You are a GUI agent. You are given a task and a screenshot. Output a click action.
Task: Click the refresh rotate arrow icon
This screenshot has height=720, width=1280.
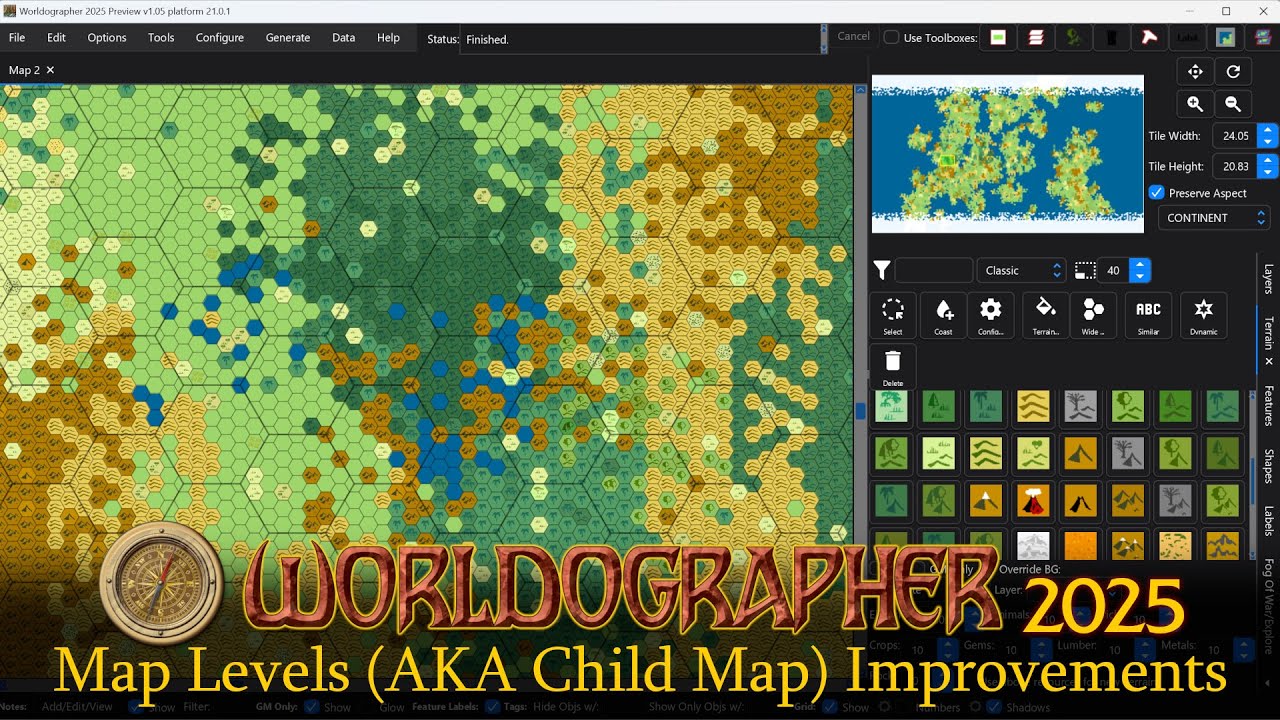(x=1233, y=72)
